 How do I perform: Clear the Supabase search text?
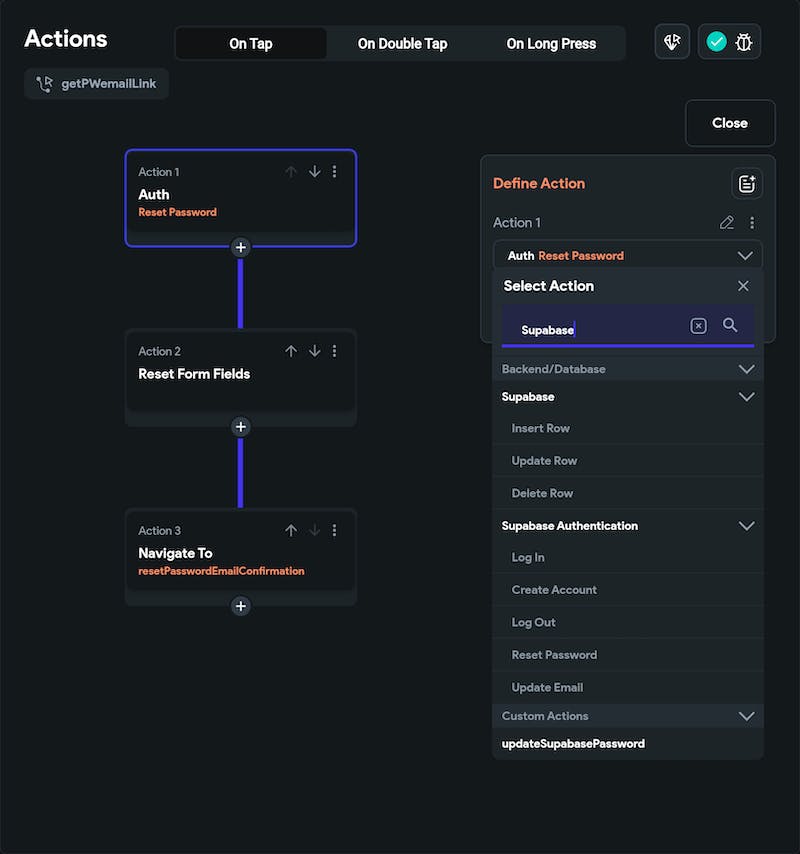pyautogui.click(x=698, y=326)
